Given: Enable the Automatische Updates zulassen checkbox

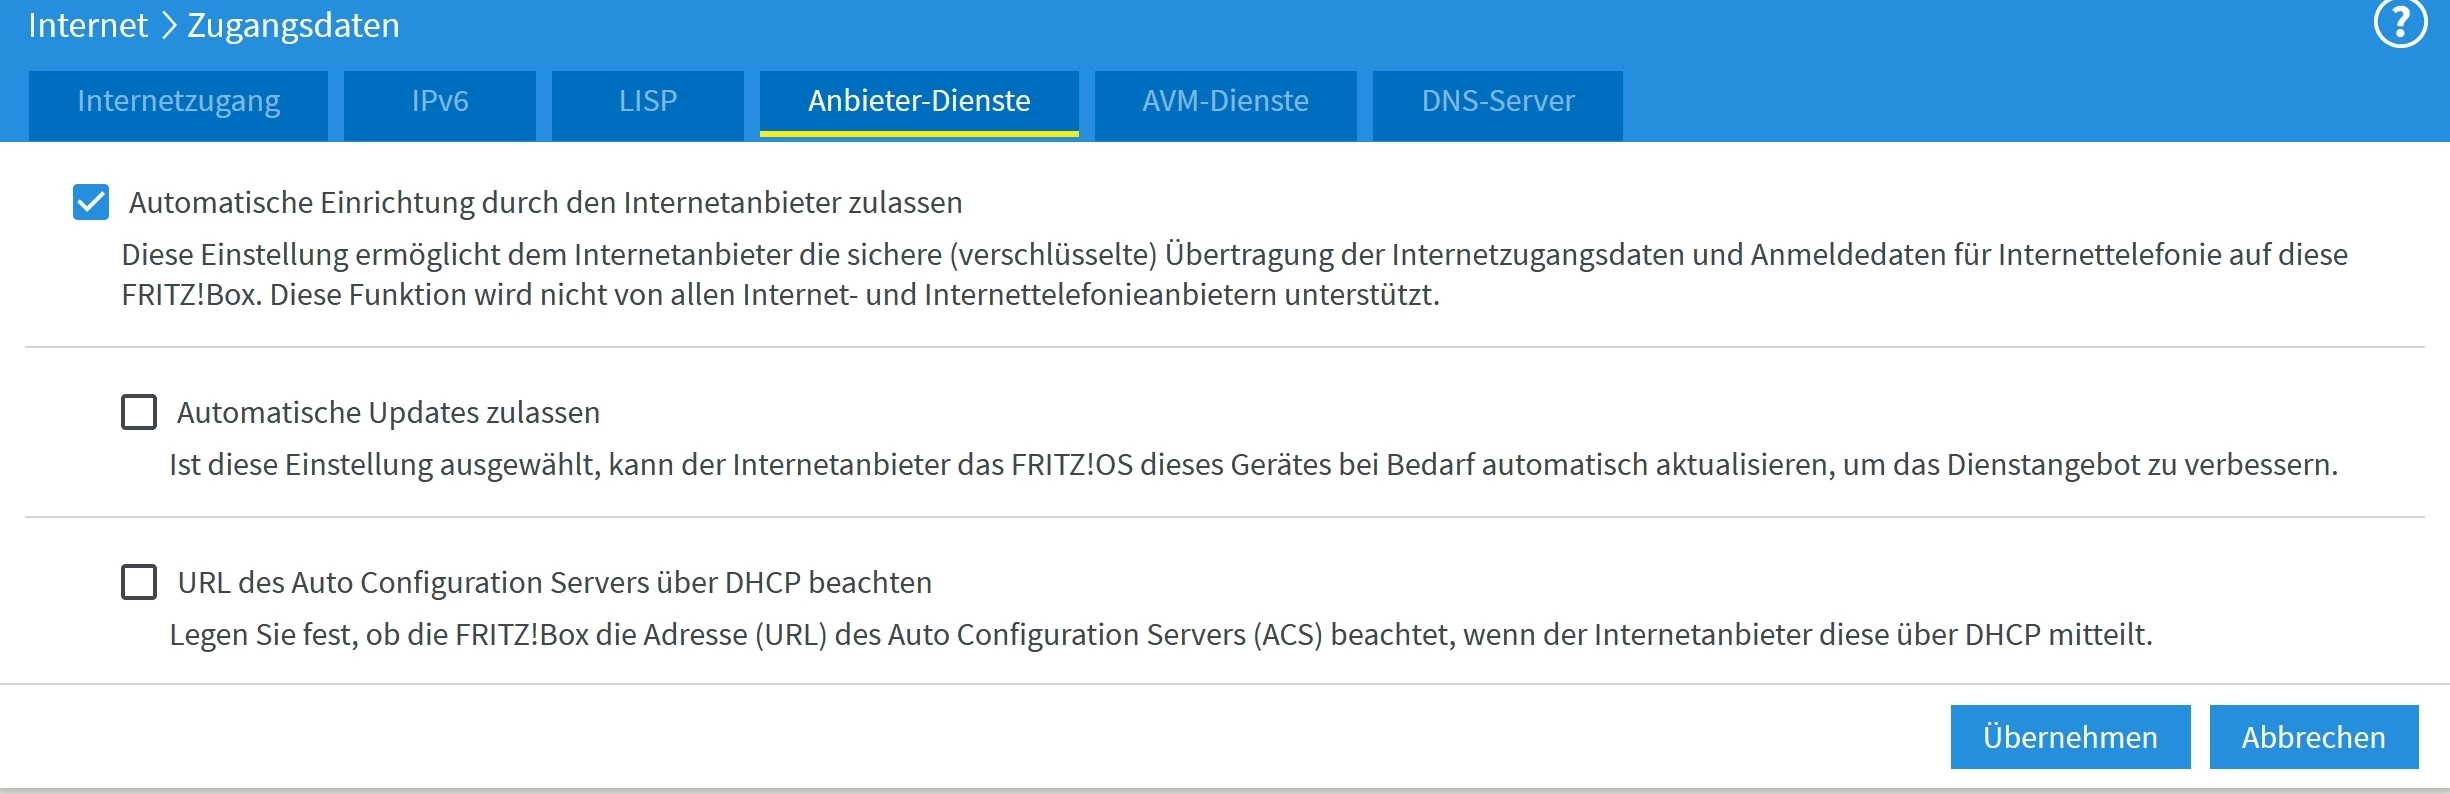Looking at the screenshot, I should pyautogui.click(x=139, y=412).
